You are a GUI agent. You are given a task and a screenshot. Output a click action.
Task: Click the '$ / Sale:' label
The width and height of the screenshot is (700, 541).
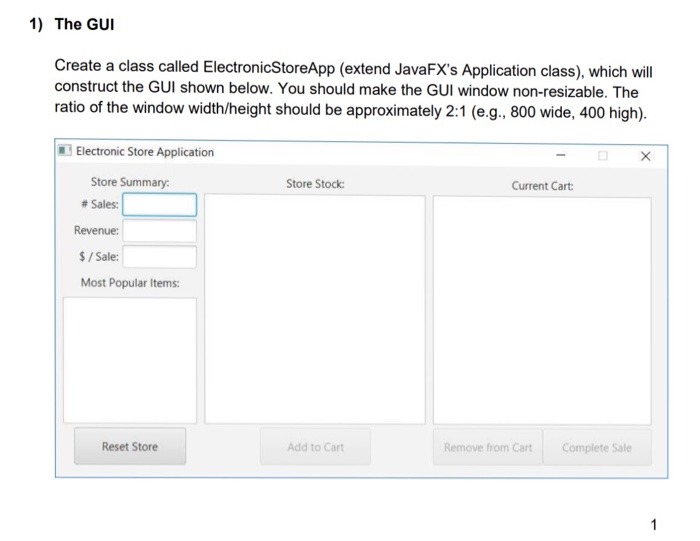coord(99,257)
